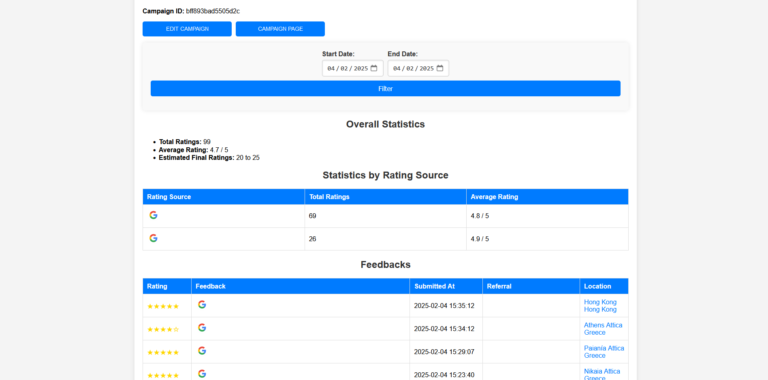Click the Statistics by Rating Source heading
Image resolution: width=768 pixels, height=380 pixels.
[385, 175]
